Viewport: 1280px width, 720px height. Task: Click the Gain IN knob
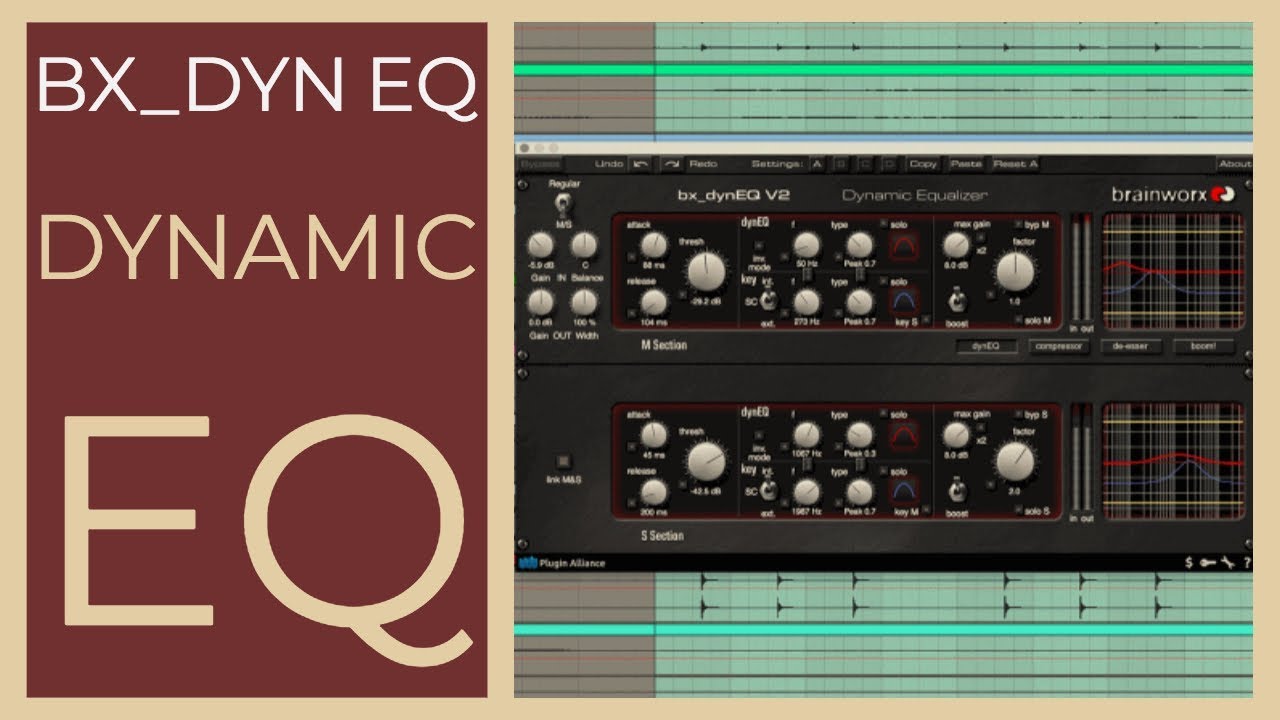pos(540,245)
